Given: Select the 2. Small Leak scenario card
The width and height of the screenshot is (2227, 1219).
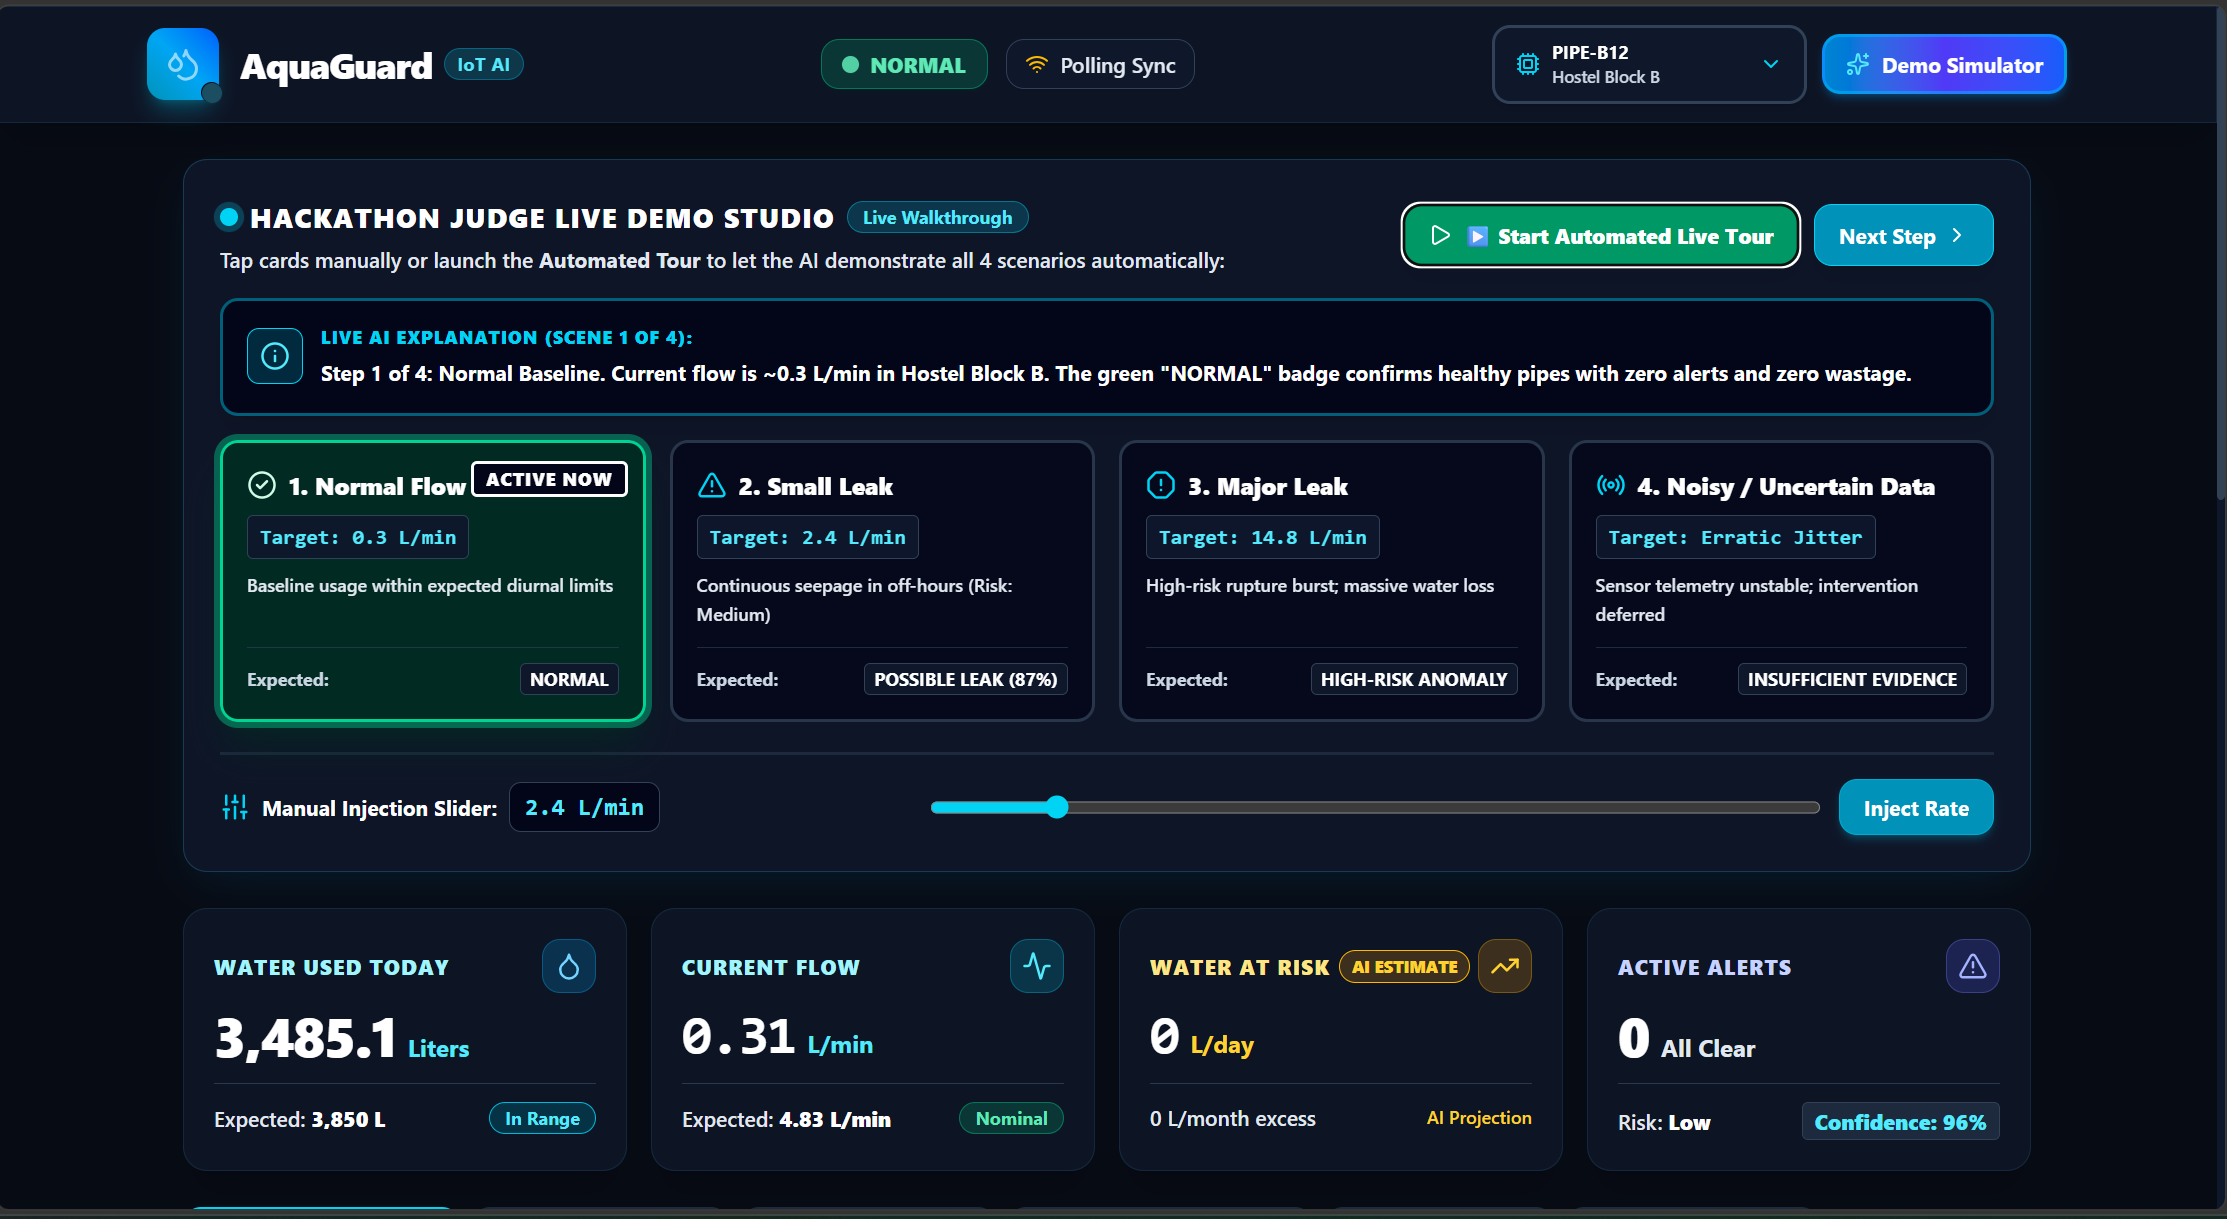Looking at the screenshot, I should (x=882, y=580).
